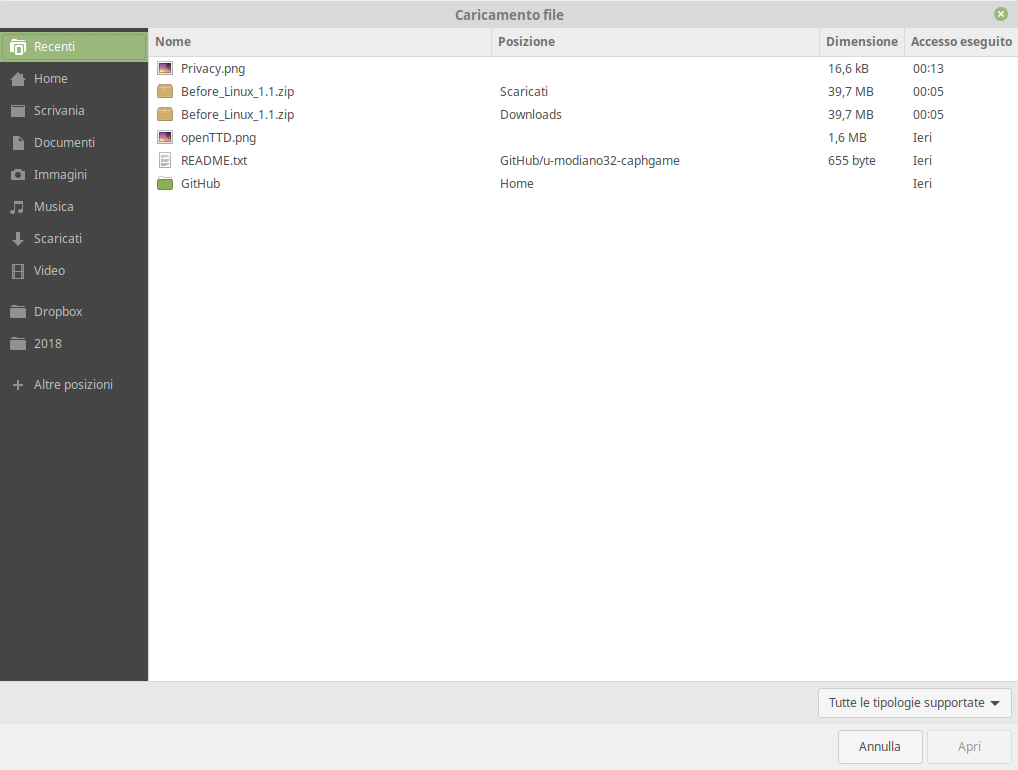Click the Home position cell of GitHub row
1018x770 pixels.
[x=517, y=184]
